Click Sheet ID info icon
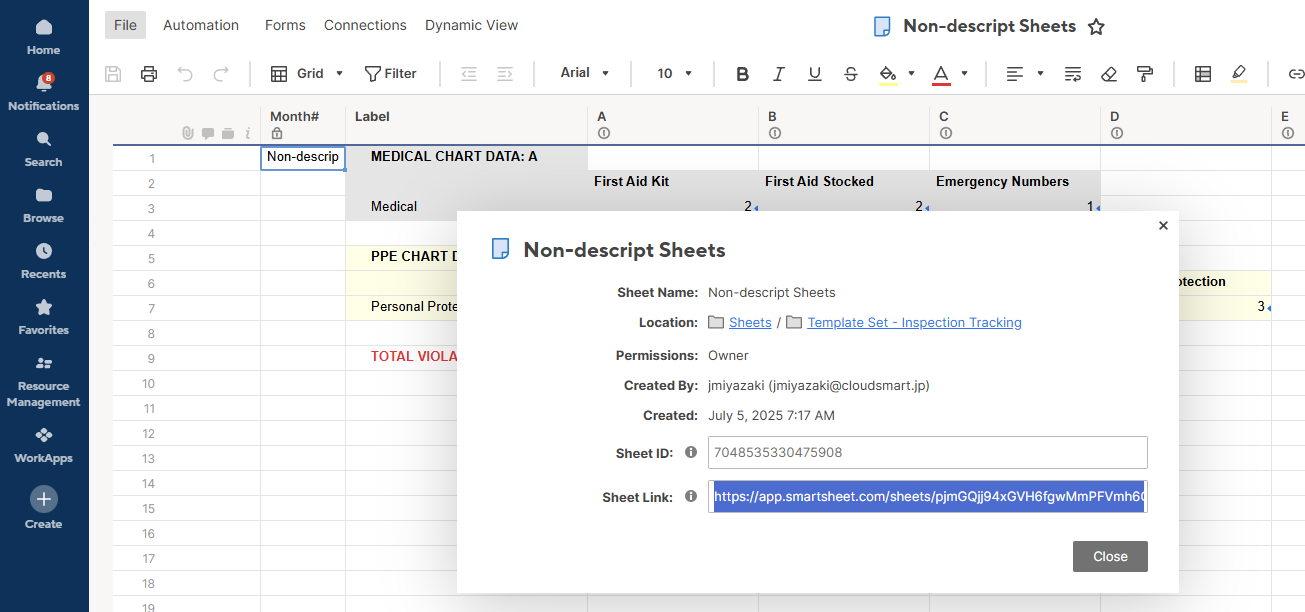 [690, 452]
